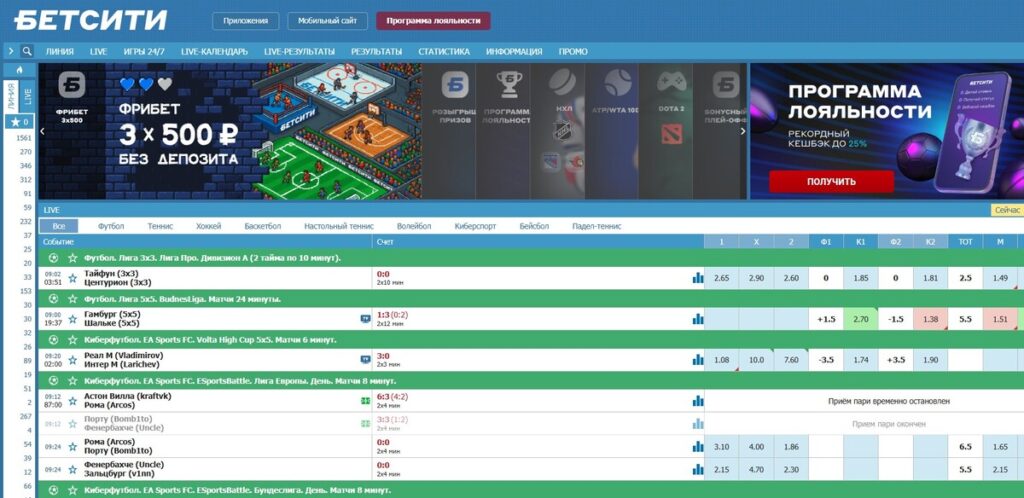Viewport: 1024px width, 498px height.
Task: Open Киберфутбол Бундеслига league header
Action: tap(531, 490)
